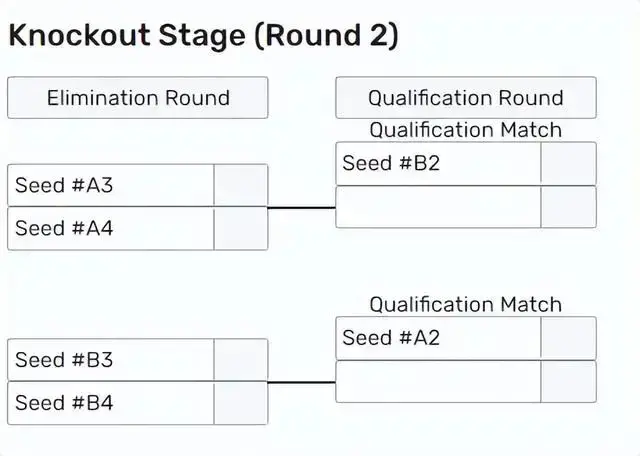Click the empty team slot below Seed #B2
The width and height of the screenshot is (640, 456).
point(438,207)
